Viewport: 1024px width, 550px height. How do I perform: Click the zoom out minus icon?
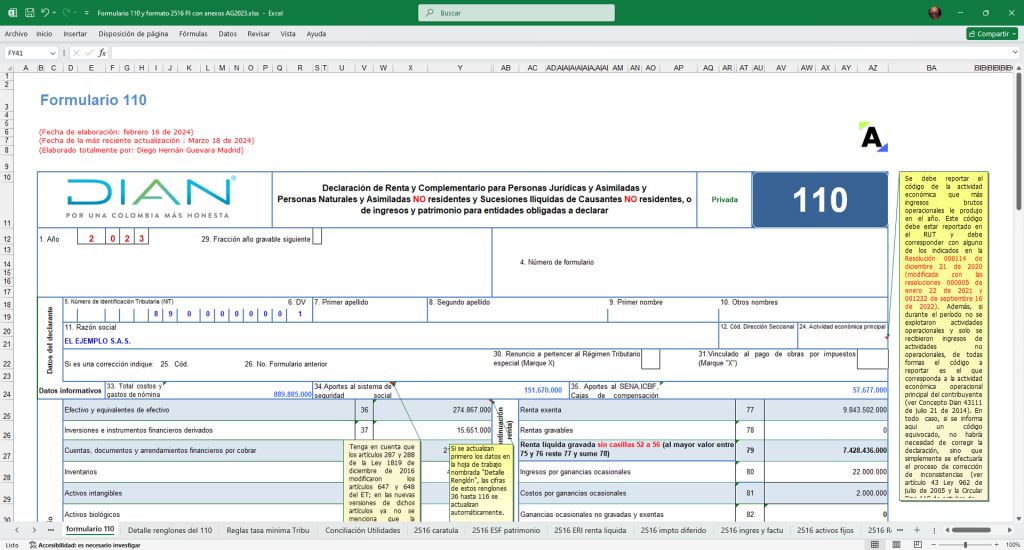tap(933, 545)
